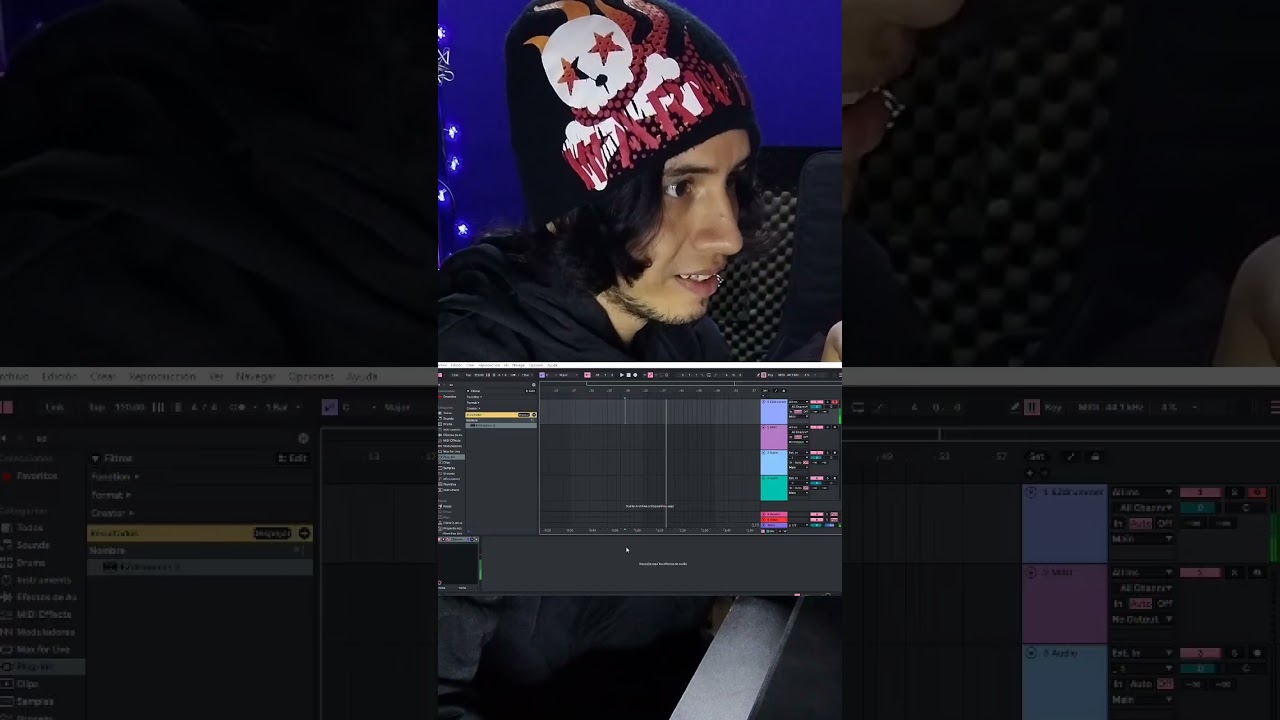Solo track 1
The image size is (1280, 720).
click(x=828, y=402)
